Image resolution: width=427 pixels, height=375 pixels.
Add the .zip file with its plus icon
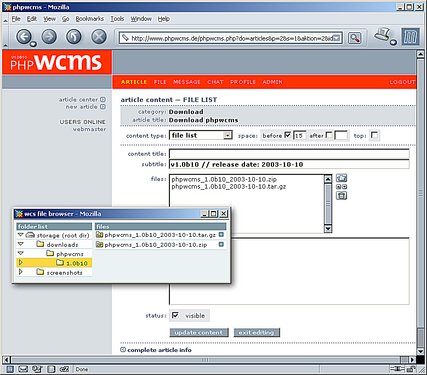pos(221,245)
